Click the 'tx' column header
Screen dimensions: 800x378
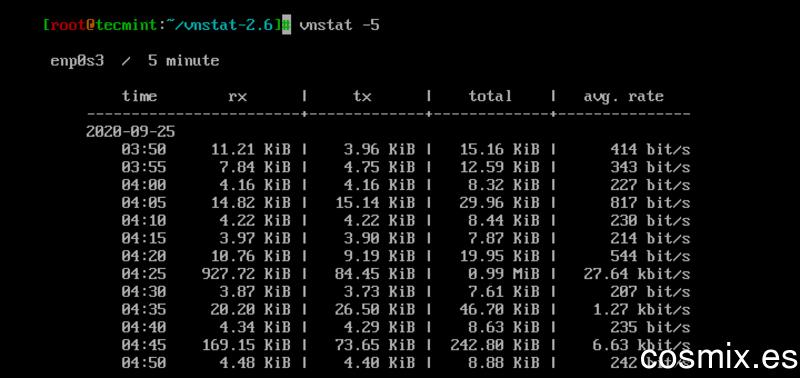tap(362, 96)
